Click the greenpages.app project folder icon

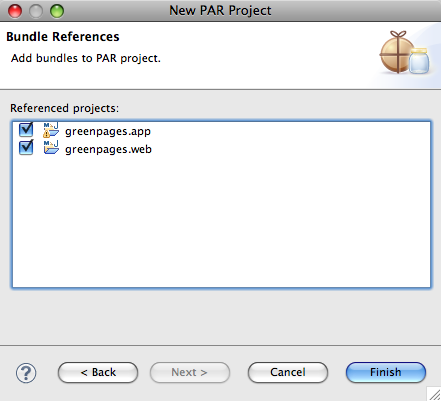coord(51,130)
